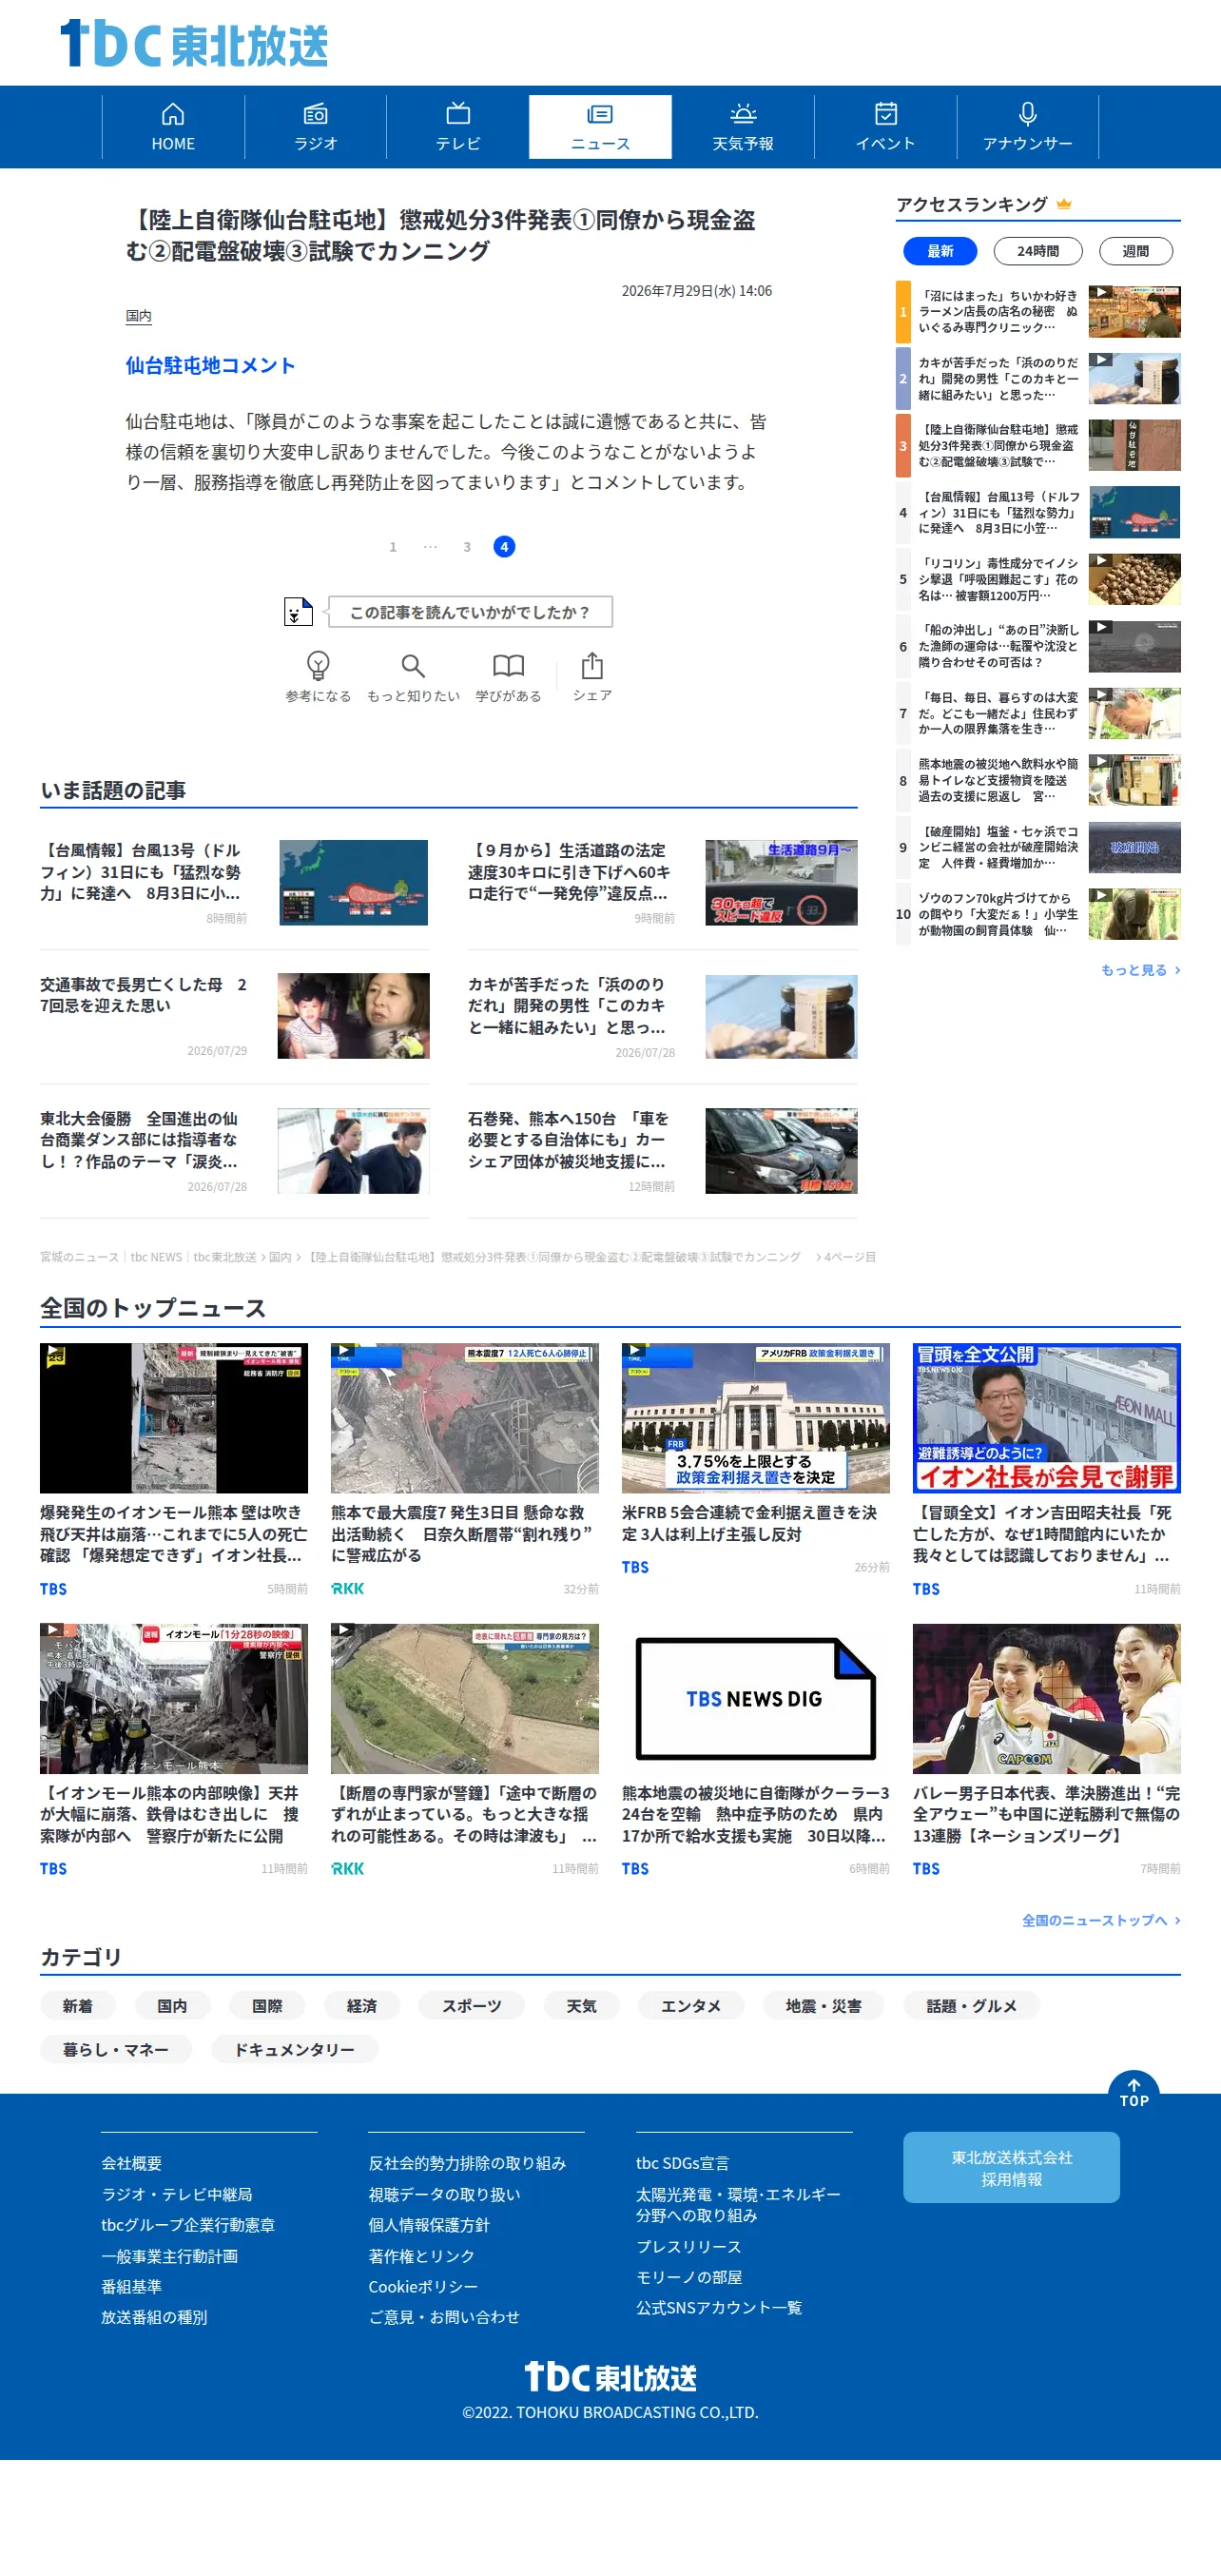The image size is (1221, 2576).
Task: Click 東北放送株式会社 採用情報 button
Action: (1011, 2167)
